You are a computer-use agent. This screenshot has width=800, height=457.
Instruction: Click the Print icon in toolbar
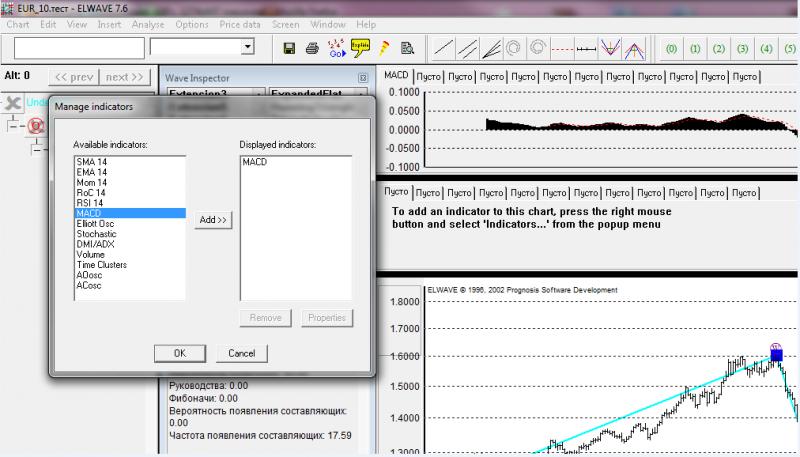(312, 48)
